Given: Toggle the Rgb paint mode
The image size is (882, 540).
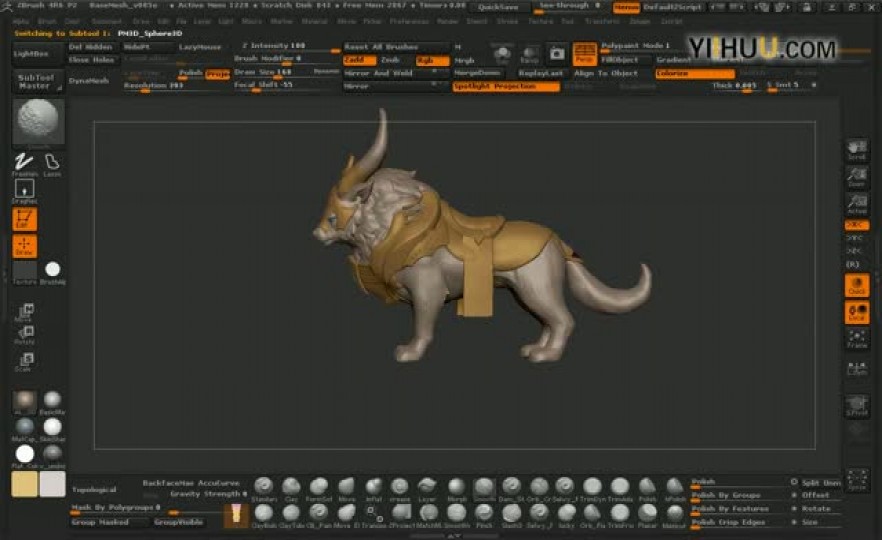Looking at the screenshot, I should (432, 60).
